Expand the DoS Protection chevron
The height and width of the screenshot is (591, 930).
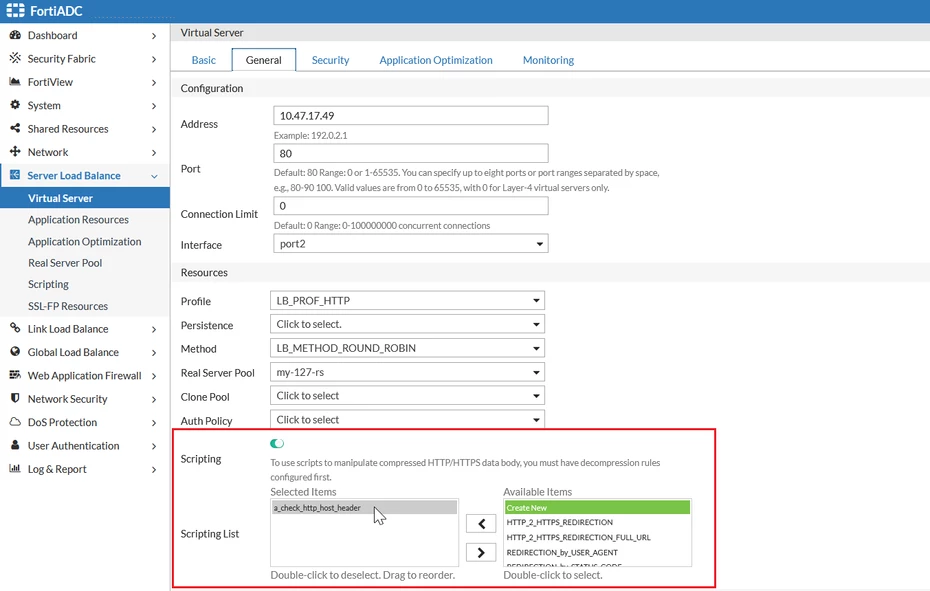click(154, 422)
